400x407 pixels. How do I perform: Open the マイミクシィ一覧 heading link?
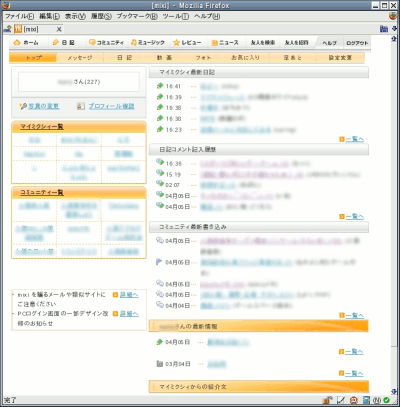pyautogui.click(x=42, y=127)
